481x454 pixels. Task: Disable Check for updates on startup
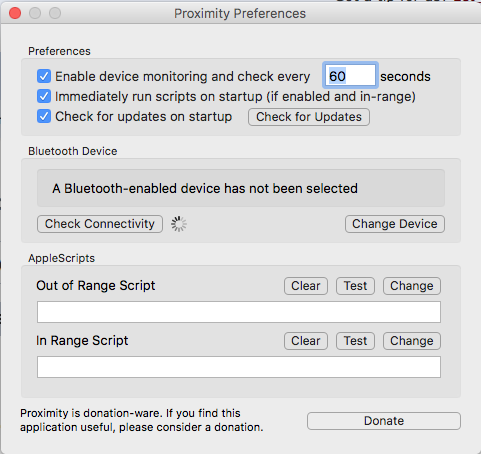pyautogui.click(x=44, y=116)
